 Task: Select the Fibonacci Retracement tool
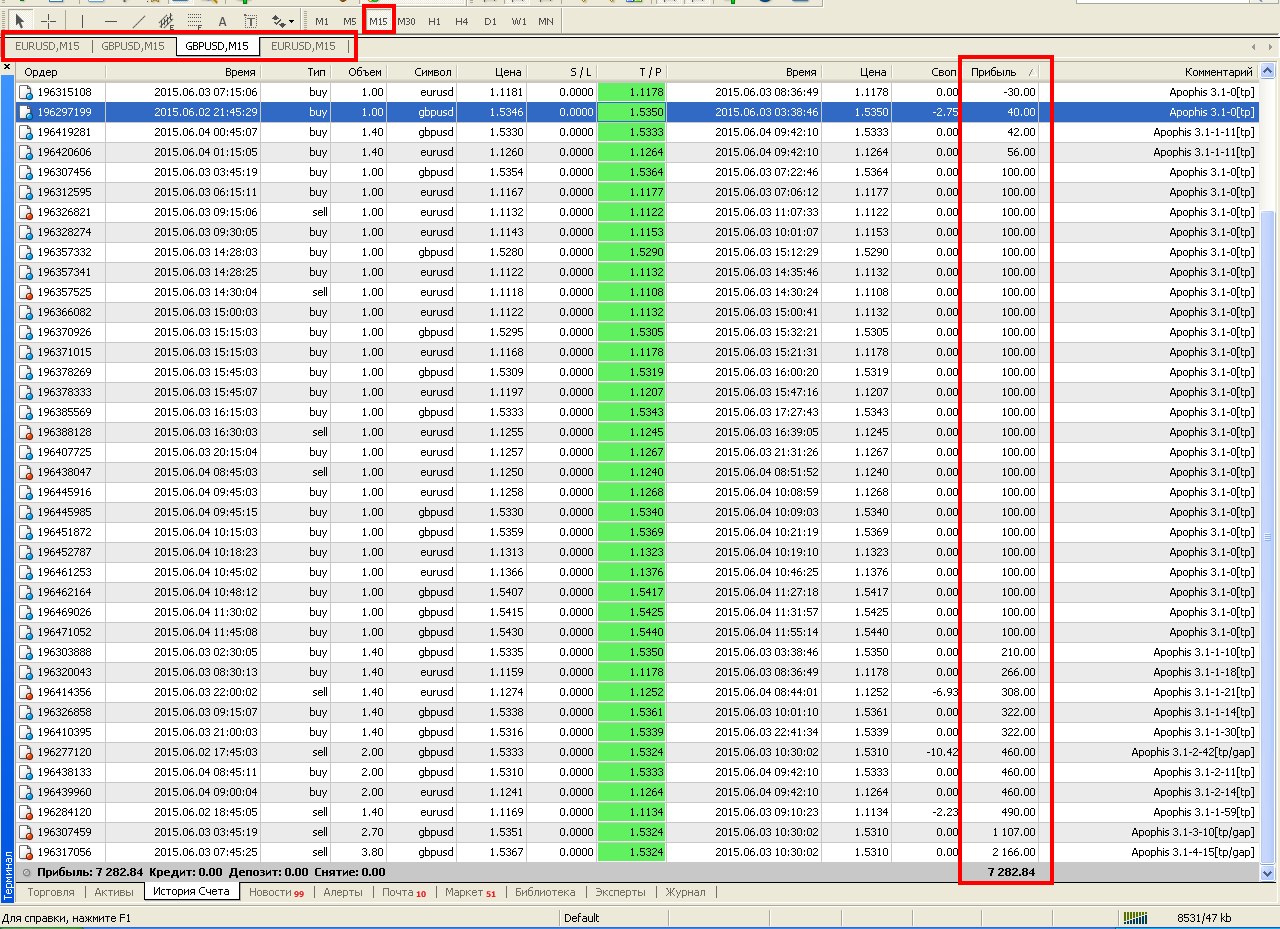(194, 20)
